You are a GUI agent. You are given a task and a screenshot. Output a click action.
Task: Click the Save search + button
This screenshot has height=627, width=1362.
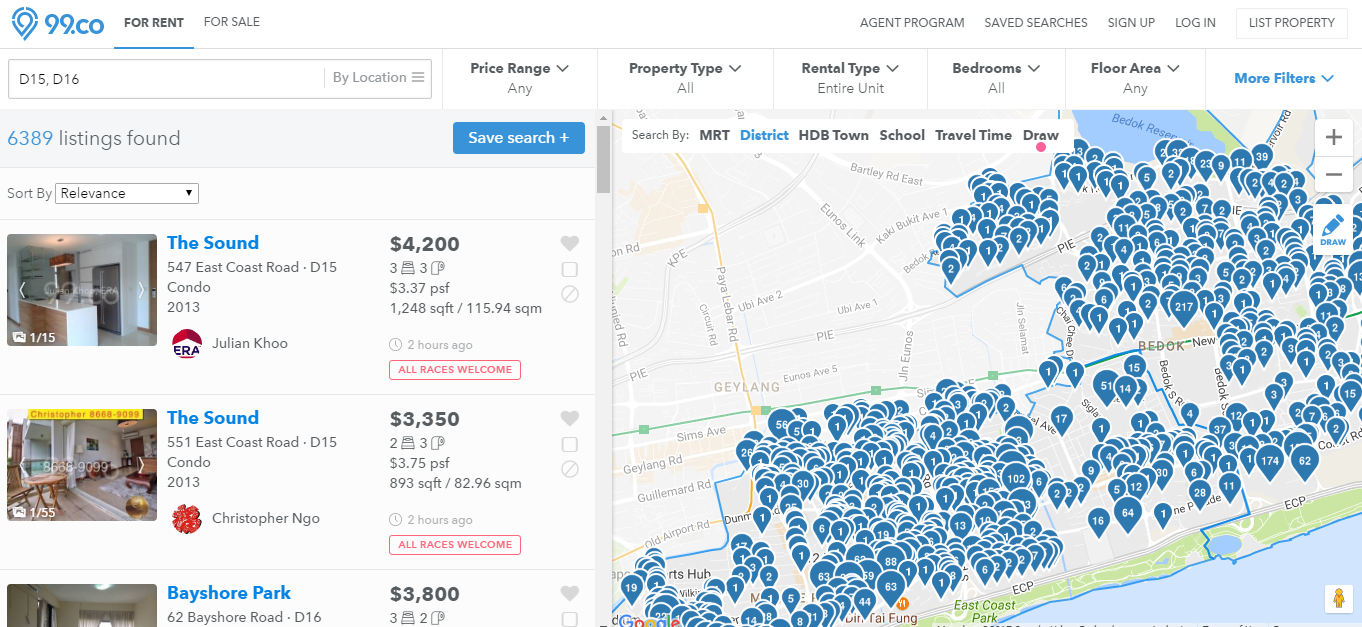[519, 138]
